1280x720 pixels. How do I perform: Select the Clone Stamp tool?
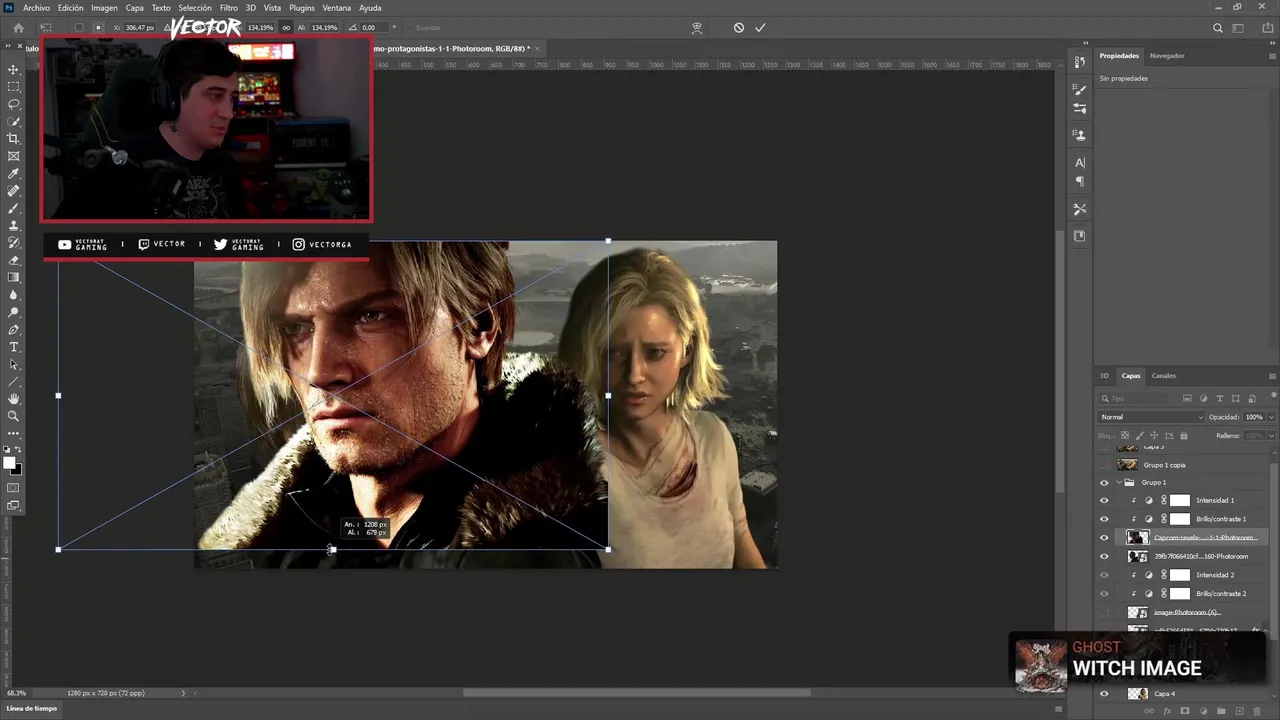[14, 226]
